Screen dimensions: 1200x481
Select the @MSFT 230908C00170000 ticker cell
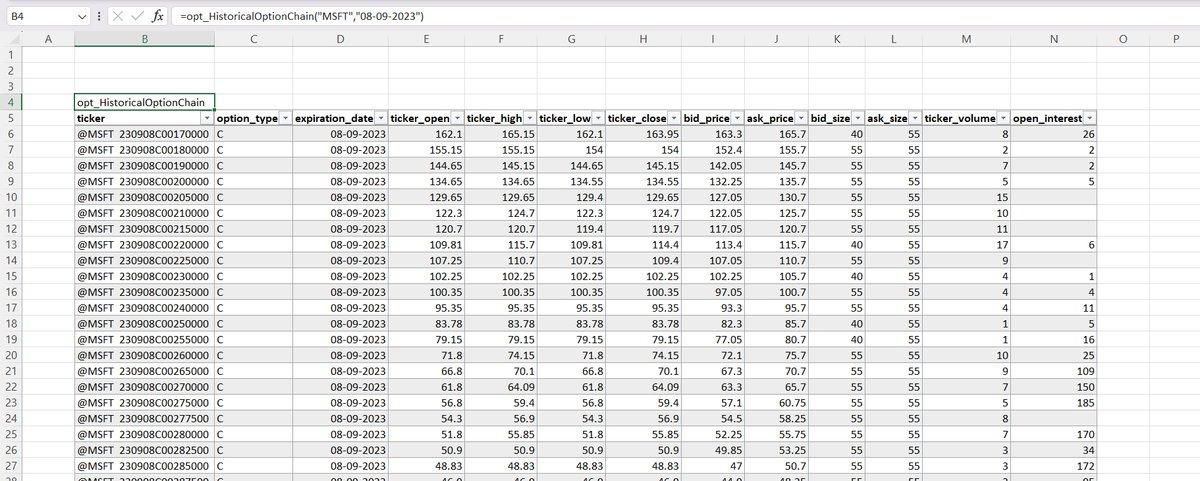coord(144,133)
